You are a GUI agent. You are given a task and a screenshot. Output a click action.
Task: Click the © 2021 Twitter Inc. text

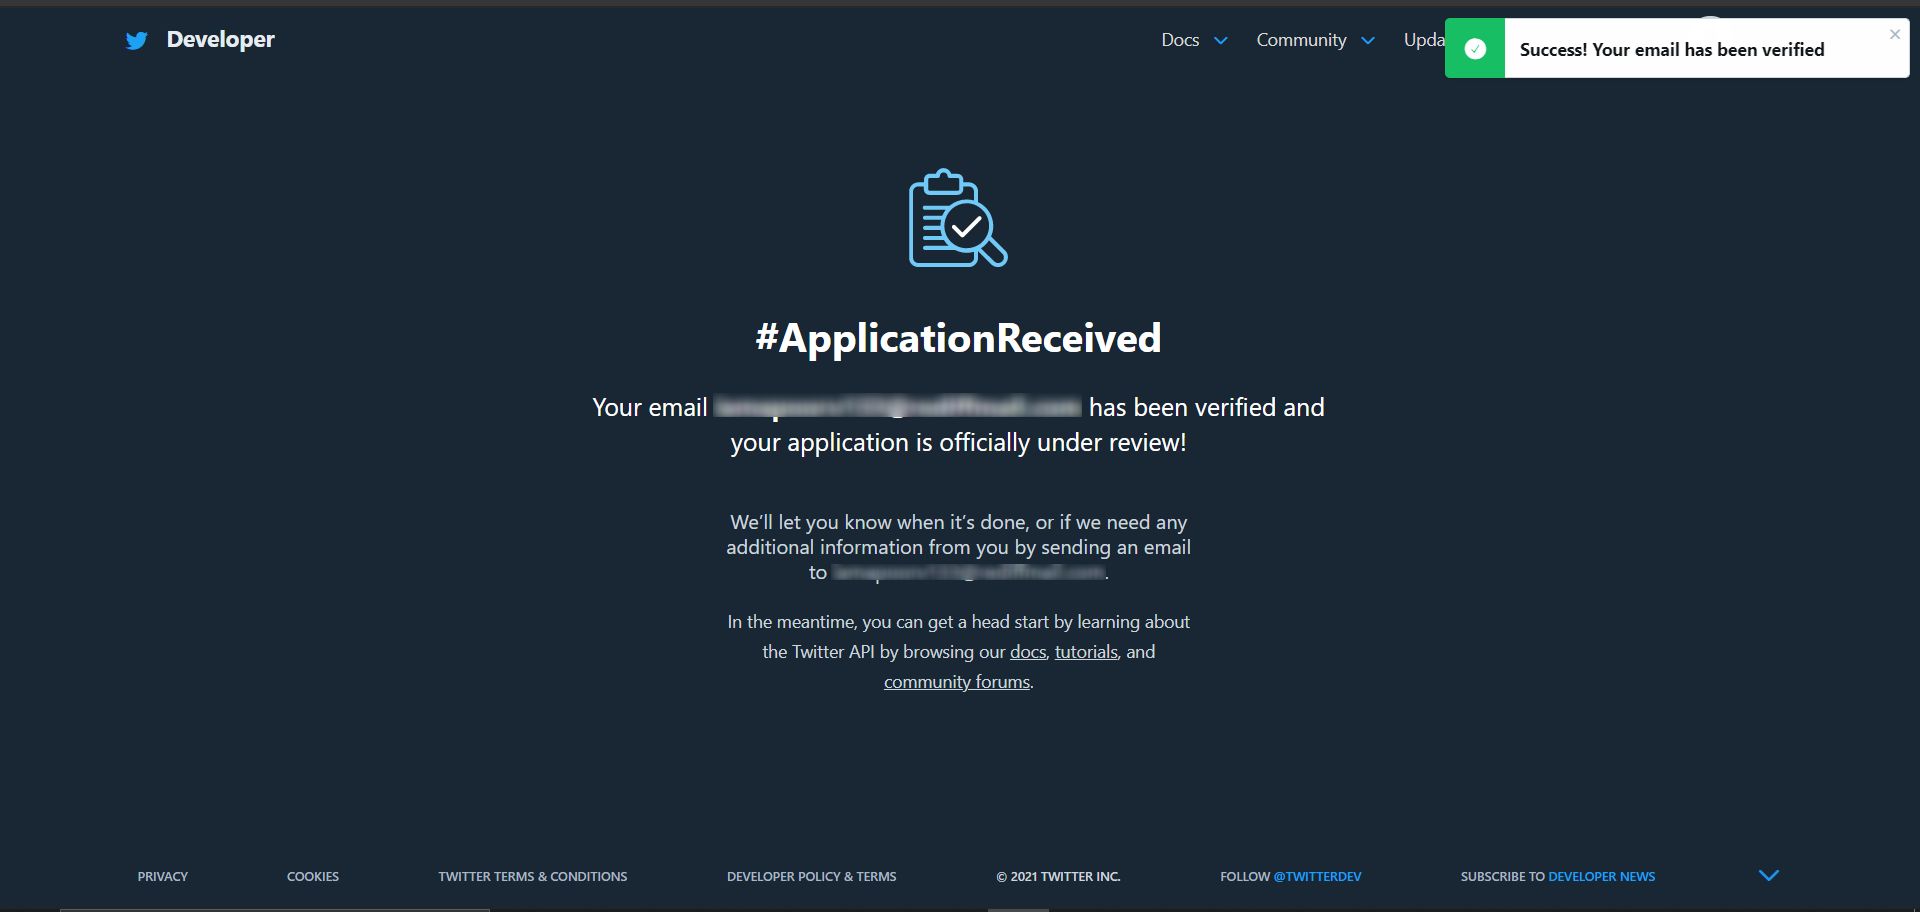click(x=1058, y=876)
